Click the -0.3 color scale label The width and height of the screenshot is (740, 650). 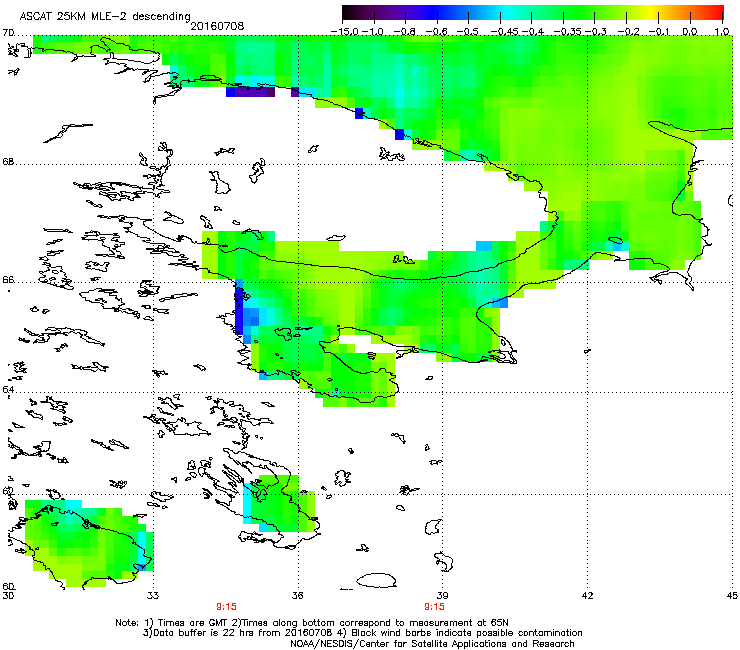tap(596, 32)
